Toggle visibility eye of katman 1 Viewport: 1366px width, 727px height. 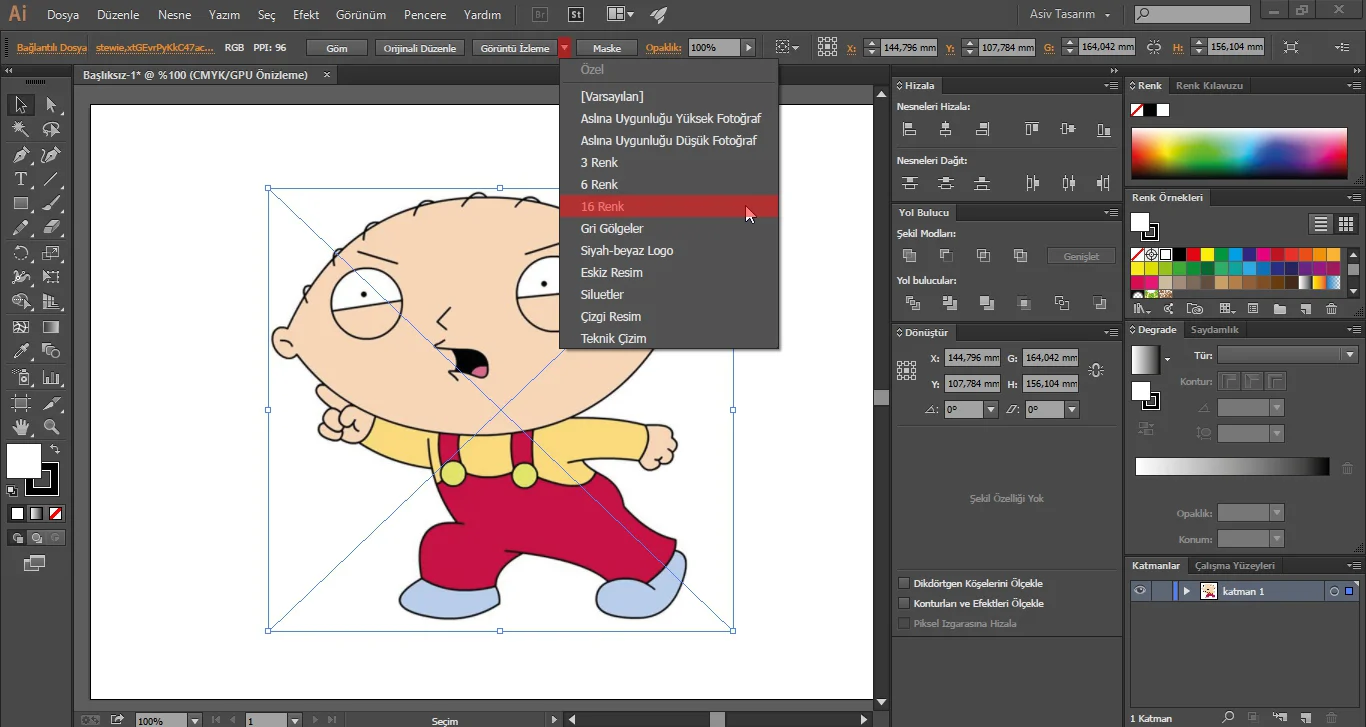[1139, 591]
